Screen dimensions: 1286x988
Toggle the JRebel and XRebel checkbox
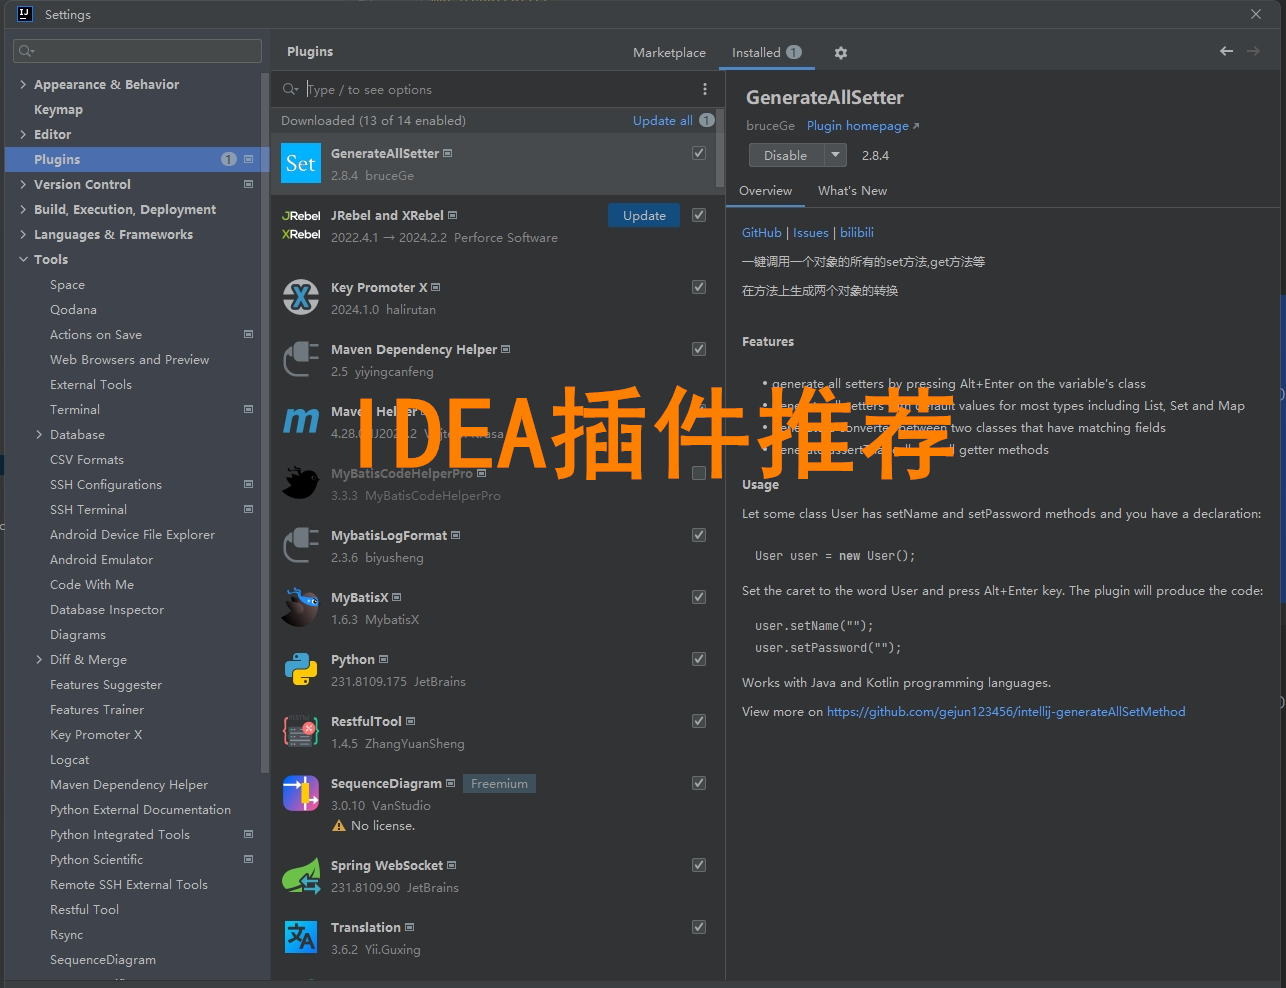pos(699,215)
